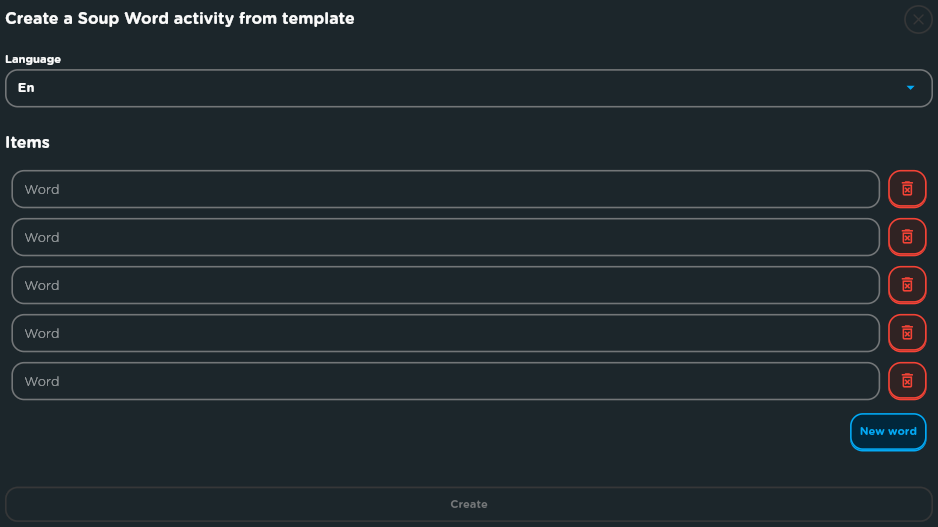The width and height of the screenshot is (938, 527).
Task: Click the selected 'En' language value
Action: tap(26, 88)
